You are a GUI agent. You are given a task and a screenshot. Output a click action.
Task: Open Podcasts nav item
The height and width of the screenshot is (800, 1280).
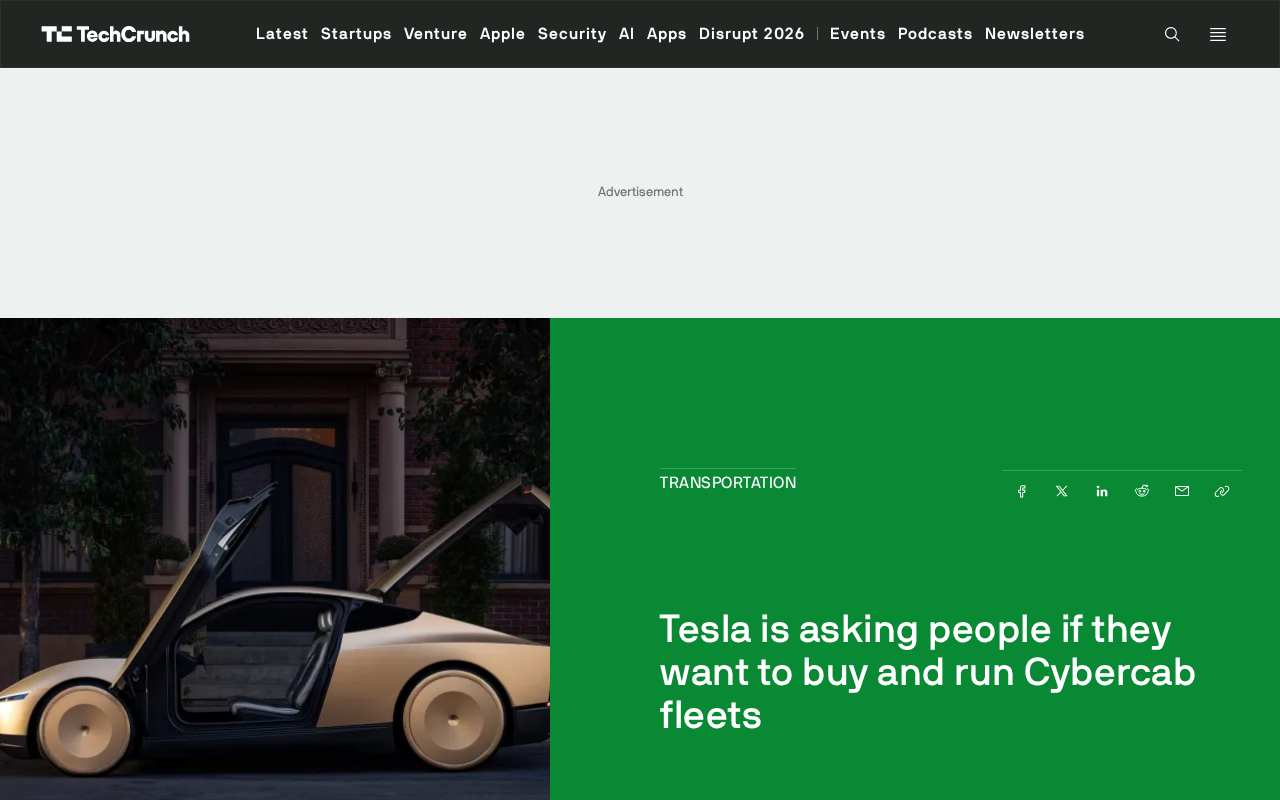[935, 34]
